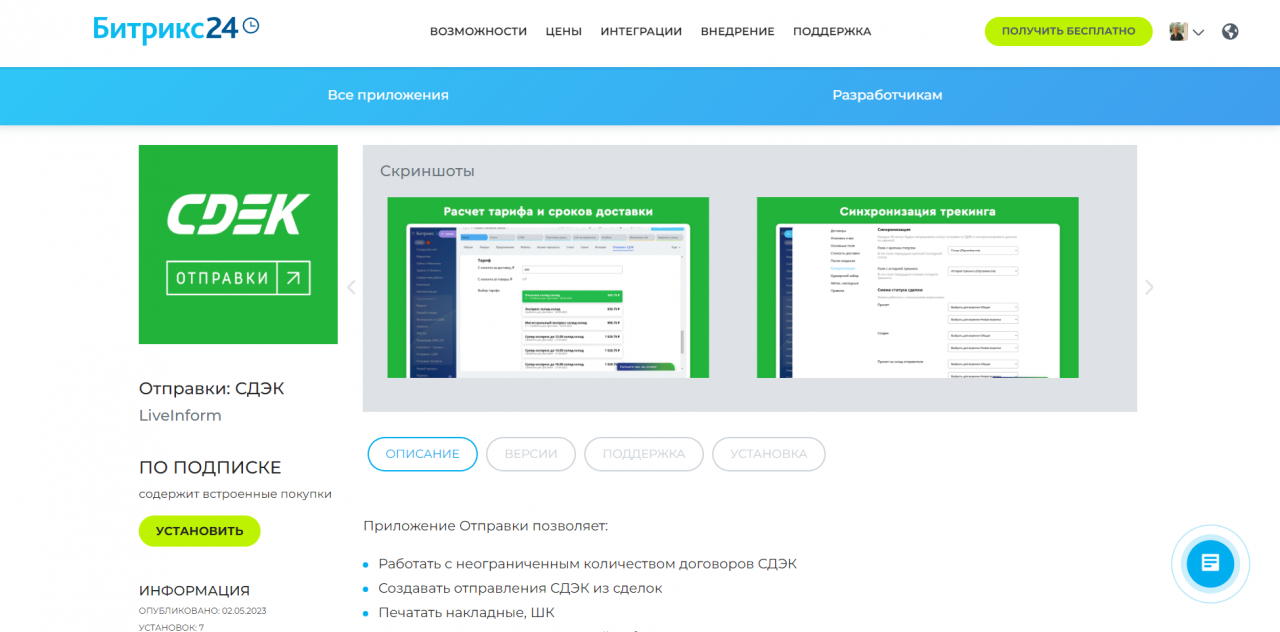The height and width of the screenshot is (632, 1280).
Task: Show previous screenshot with left arrow
Action: 351,287
